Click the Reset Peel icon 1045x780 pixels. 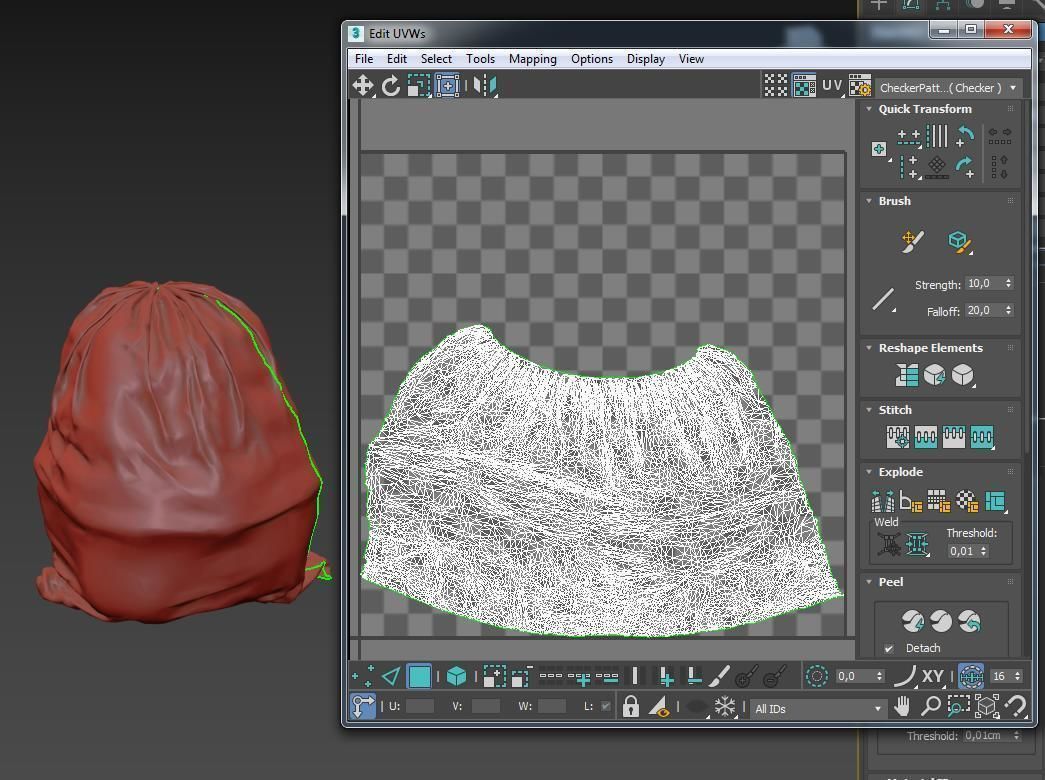[x=970, y=621]
